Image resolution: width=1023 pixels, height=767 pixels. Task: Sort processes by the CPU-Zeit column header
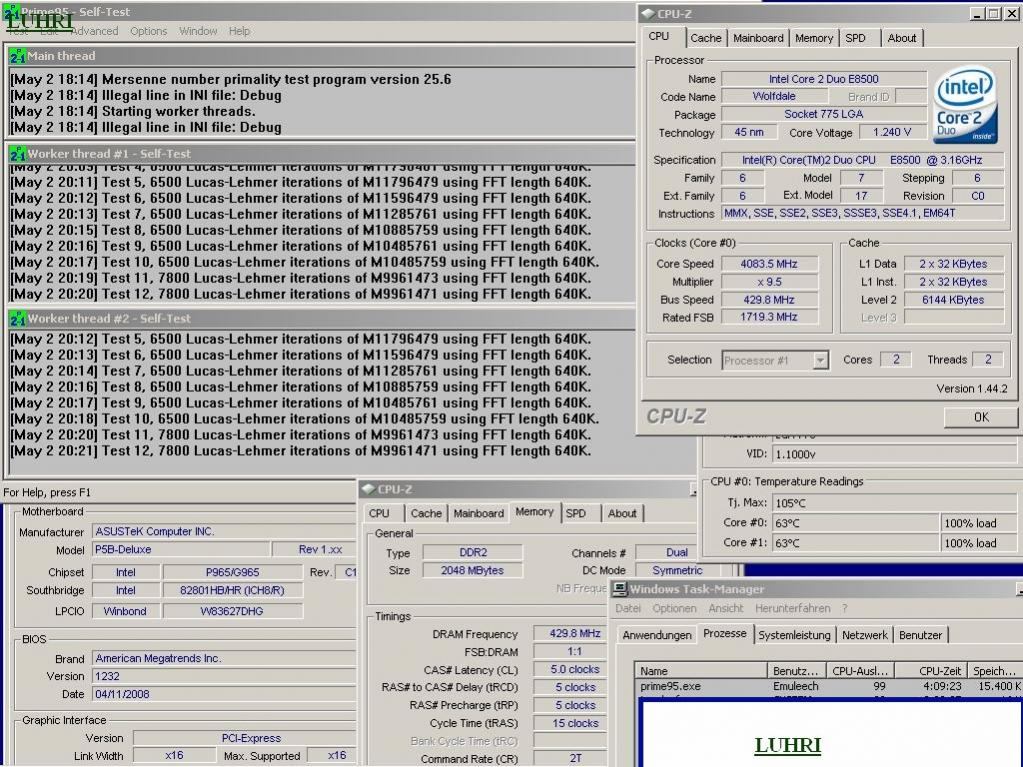[x=931, y=670]
